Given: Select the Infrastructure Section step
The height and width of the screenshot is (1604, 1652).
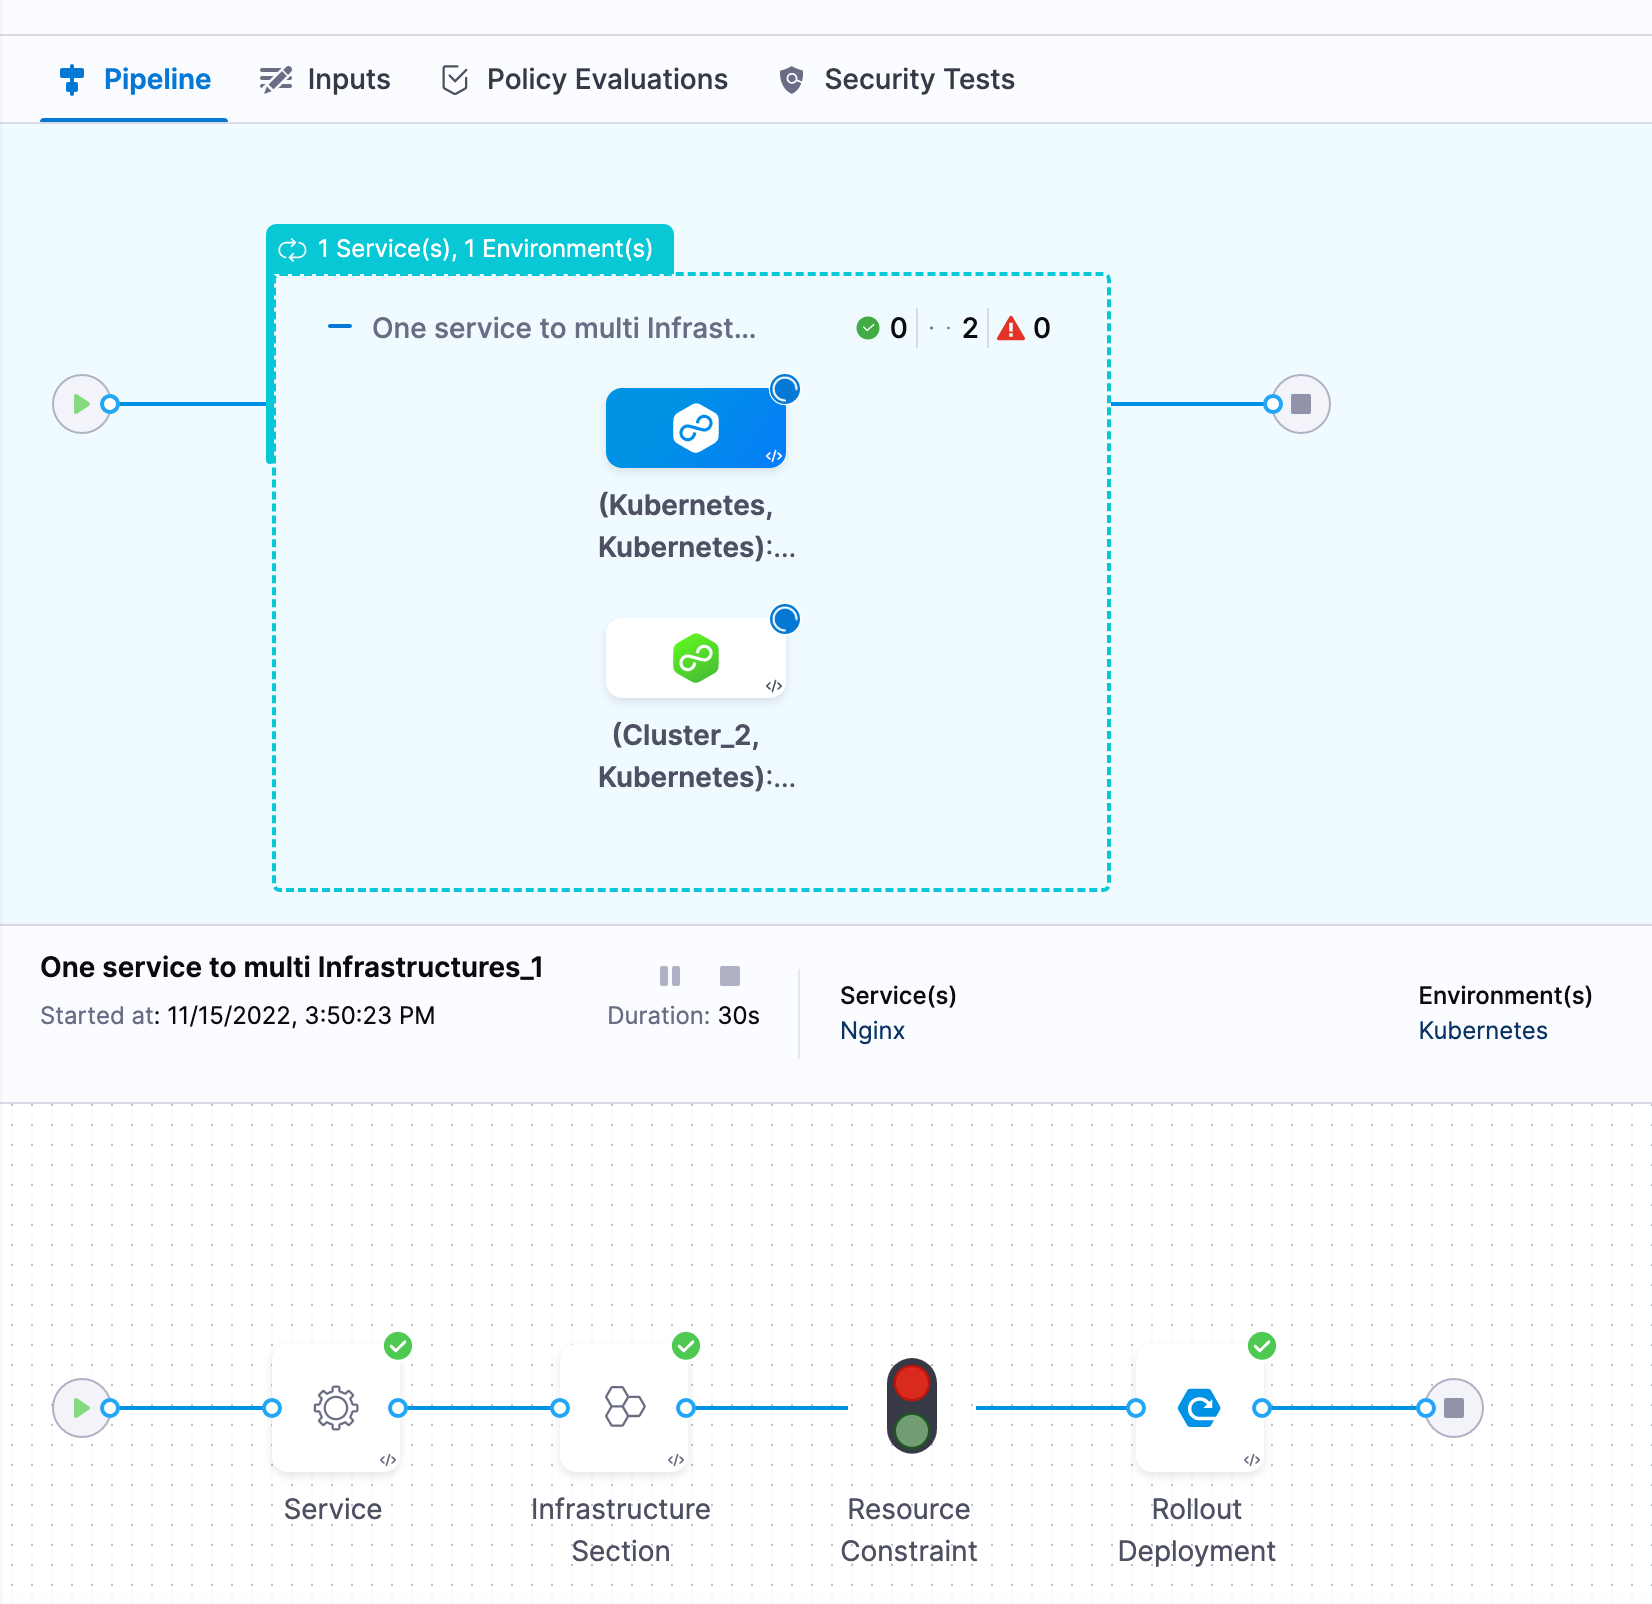Looking at the screenshot, I should coord(624,1408).
